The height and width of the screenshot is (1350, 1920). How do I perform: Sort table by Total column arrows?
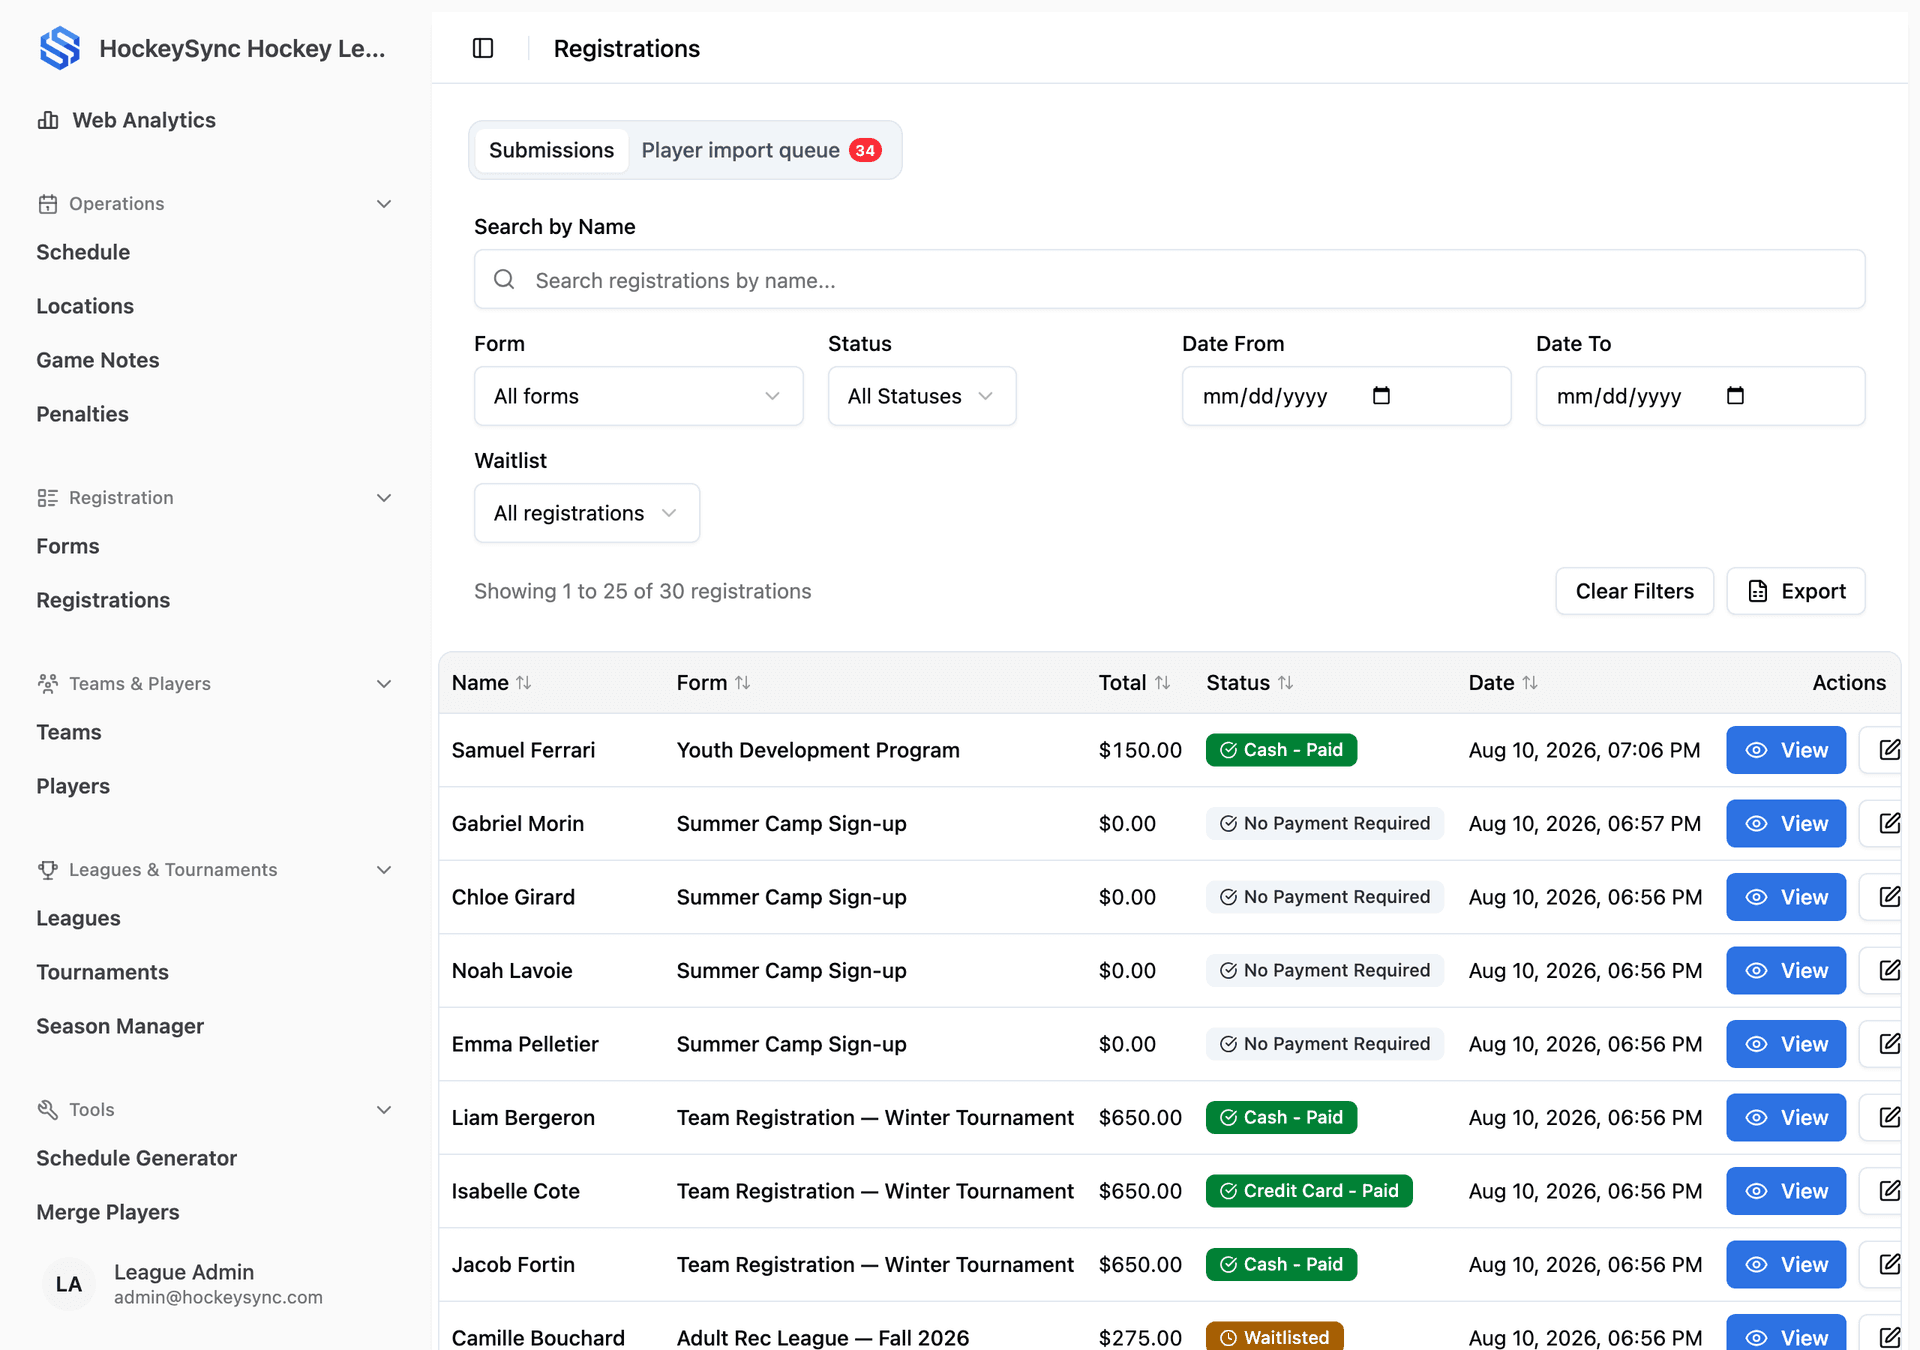[1162, 683]
